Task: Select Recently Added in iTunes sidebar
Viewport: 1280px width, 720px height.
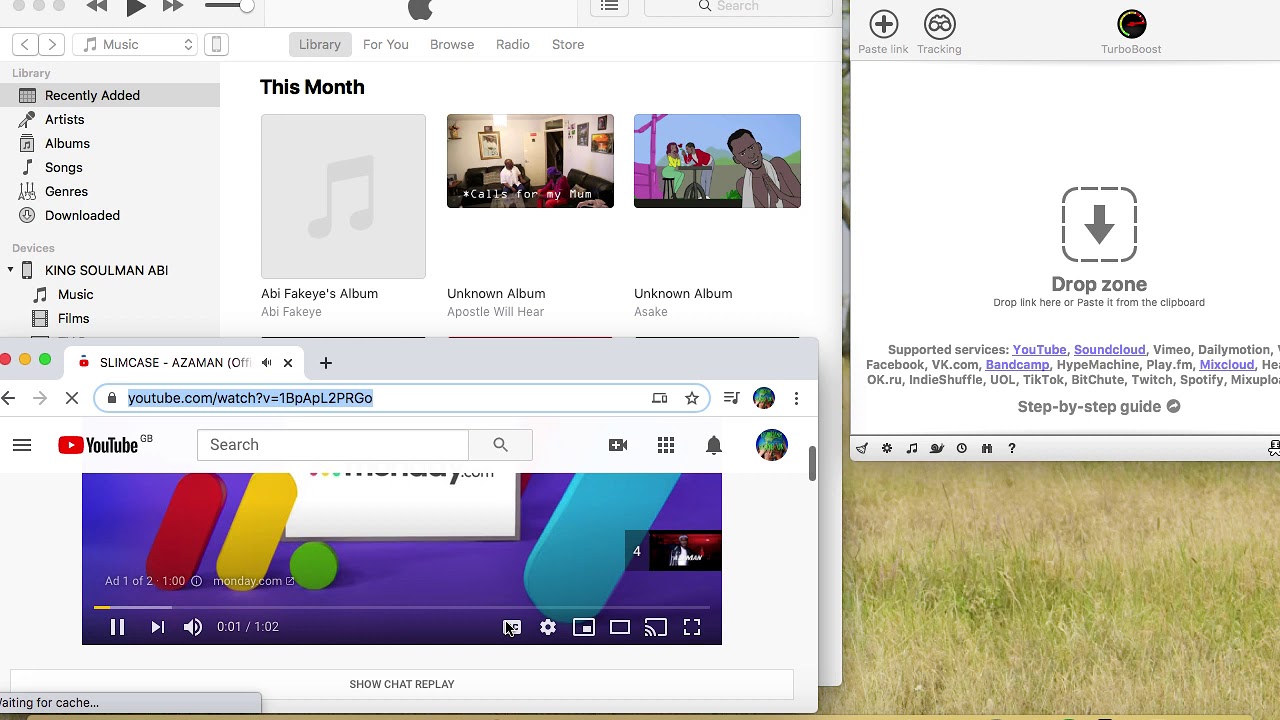Action: 110,95
